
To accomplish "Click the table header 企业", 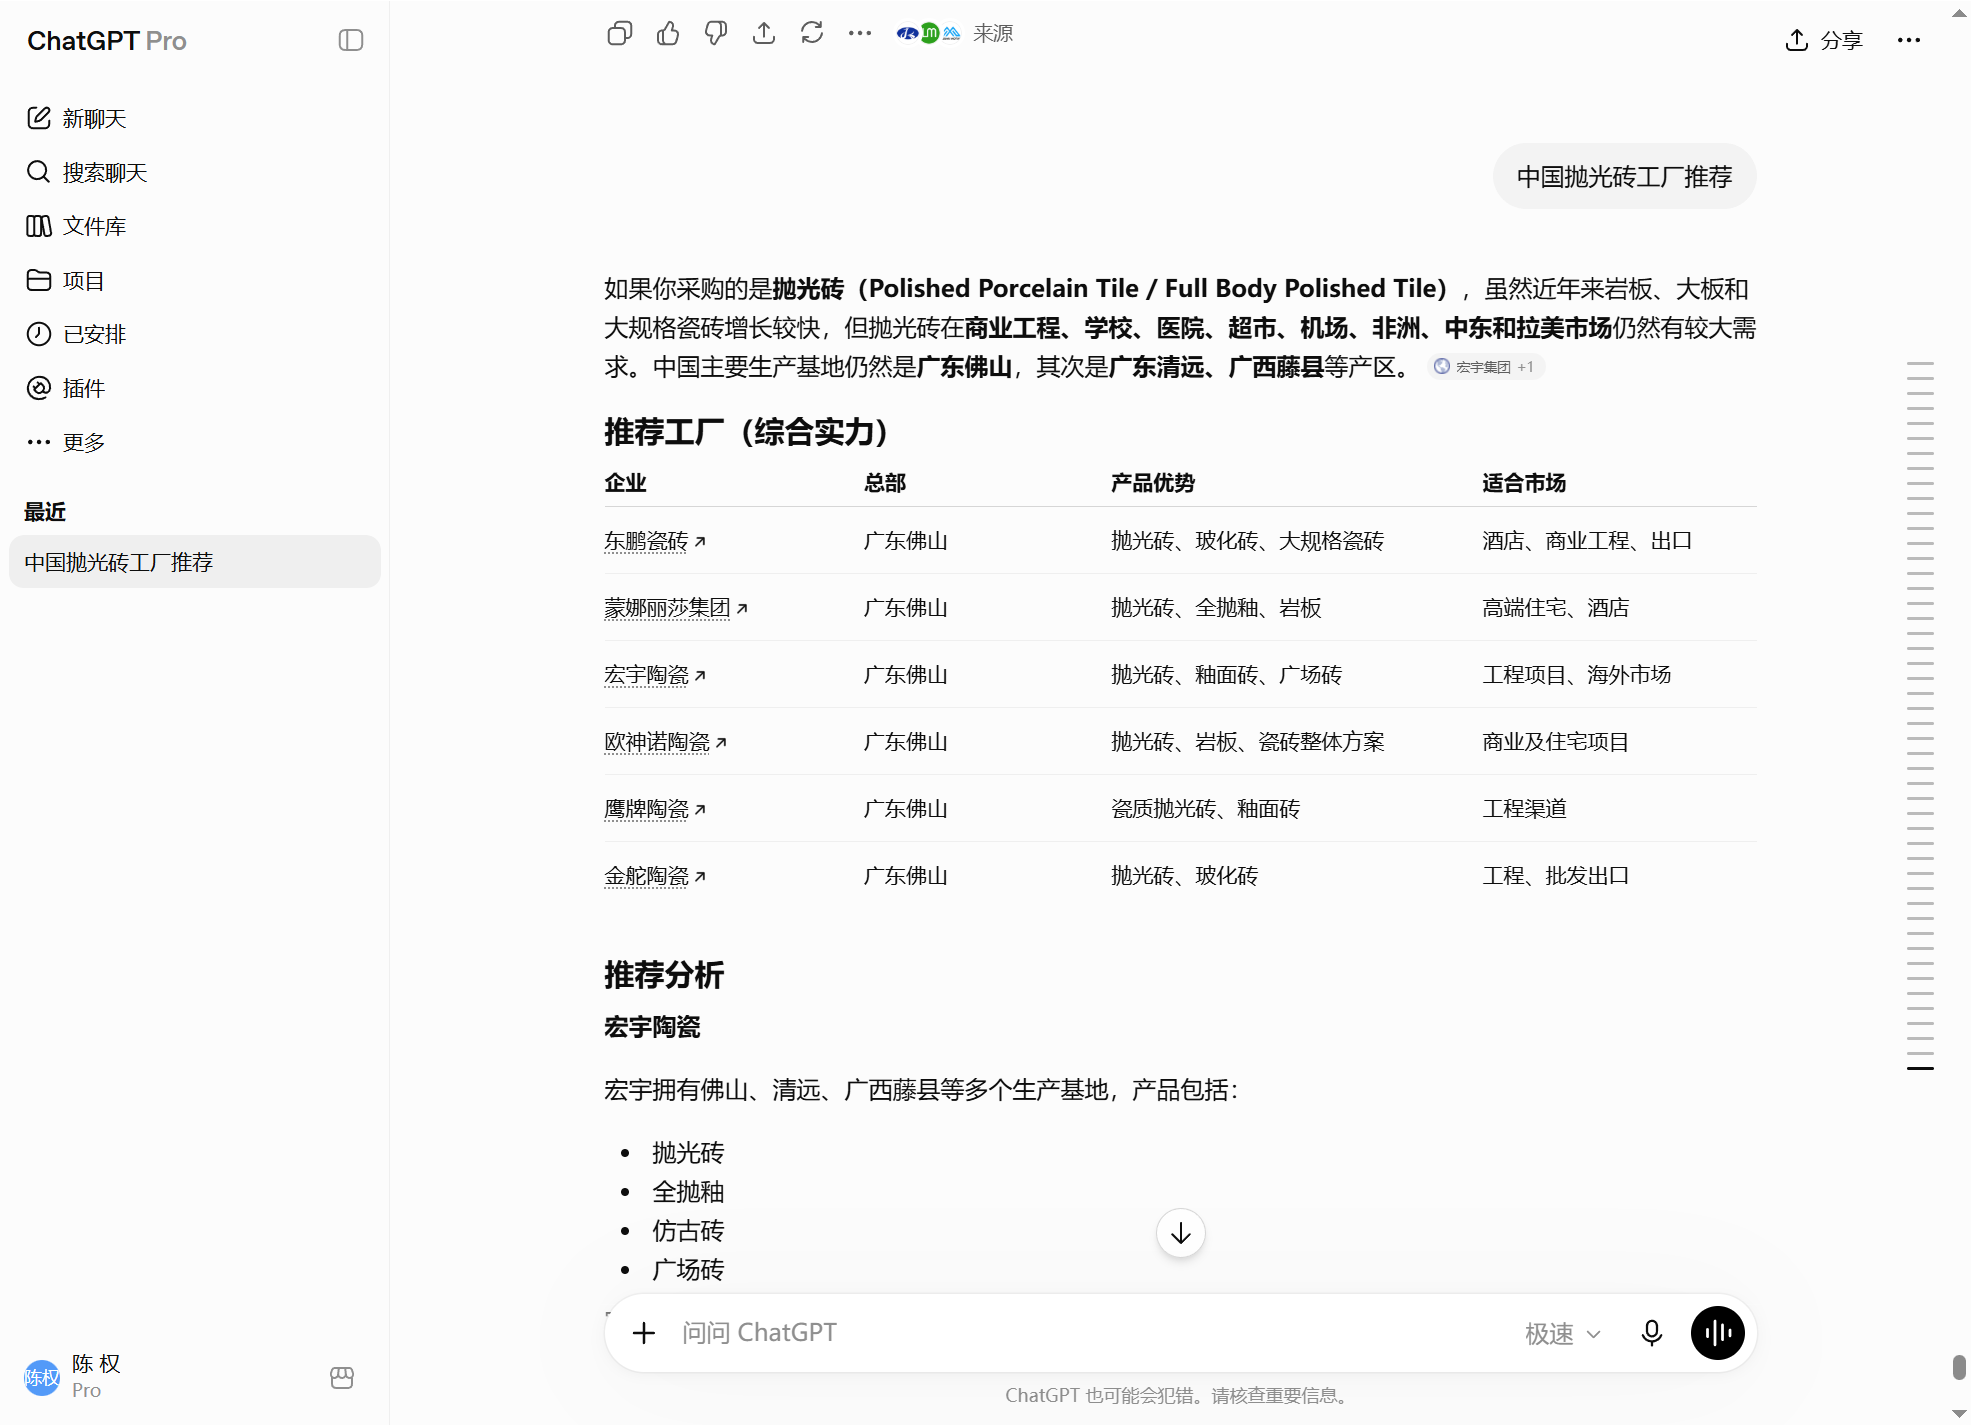I will 625,483.
